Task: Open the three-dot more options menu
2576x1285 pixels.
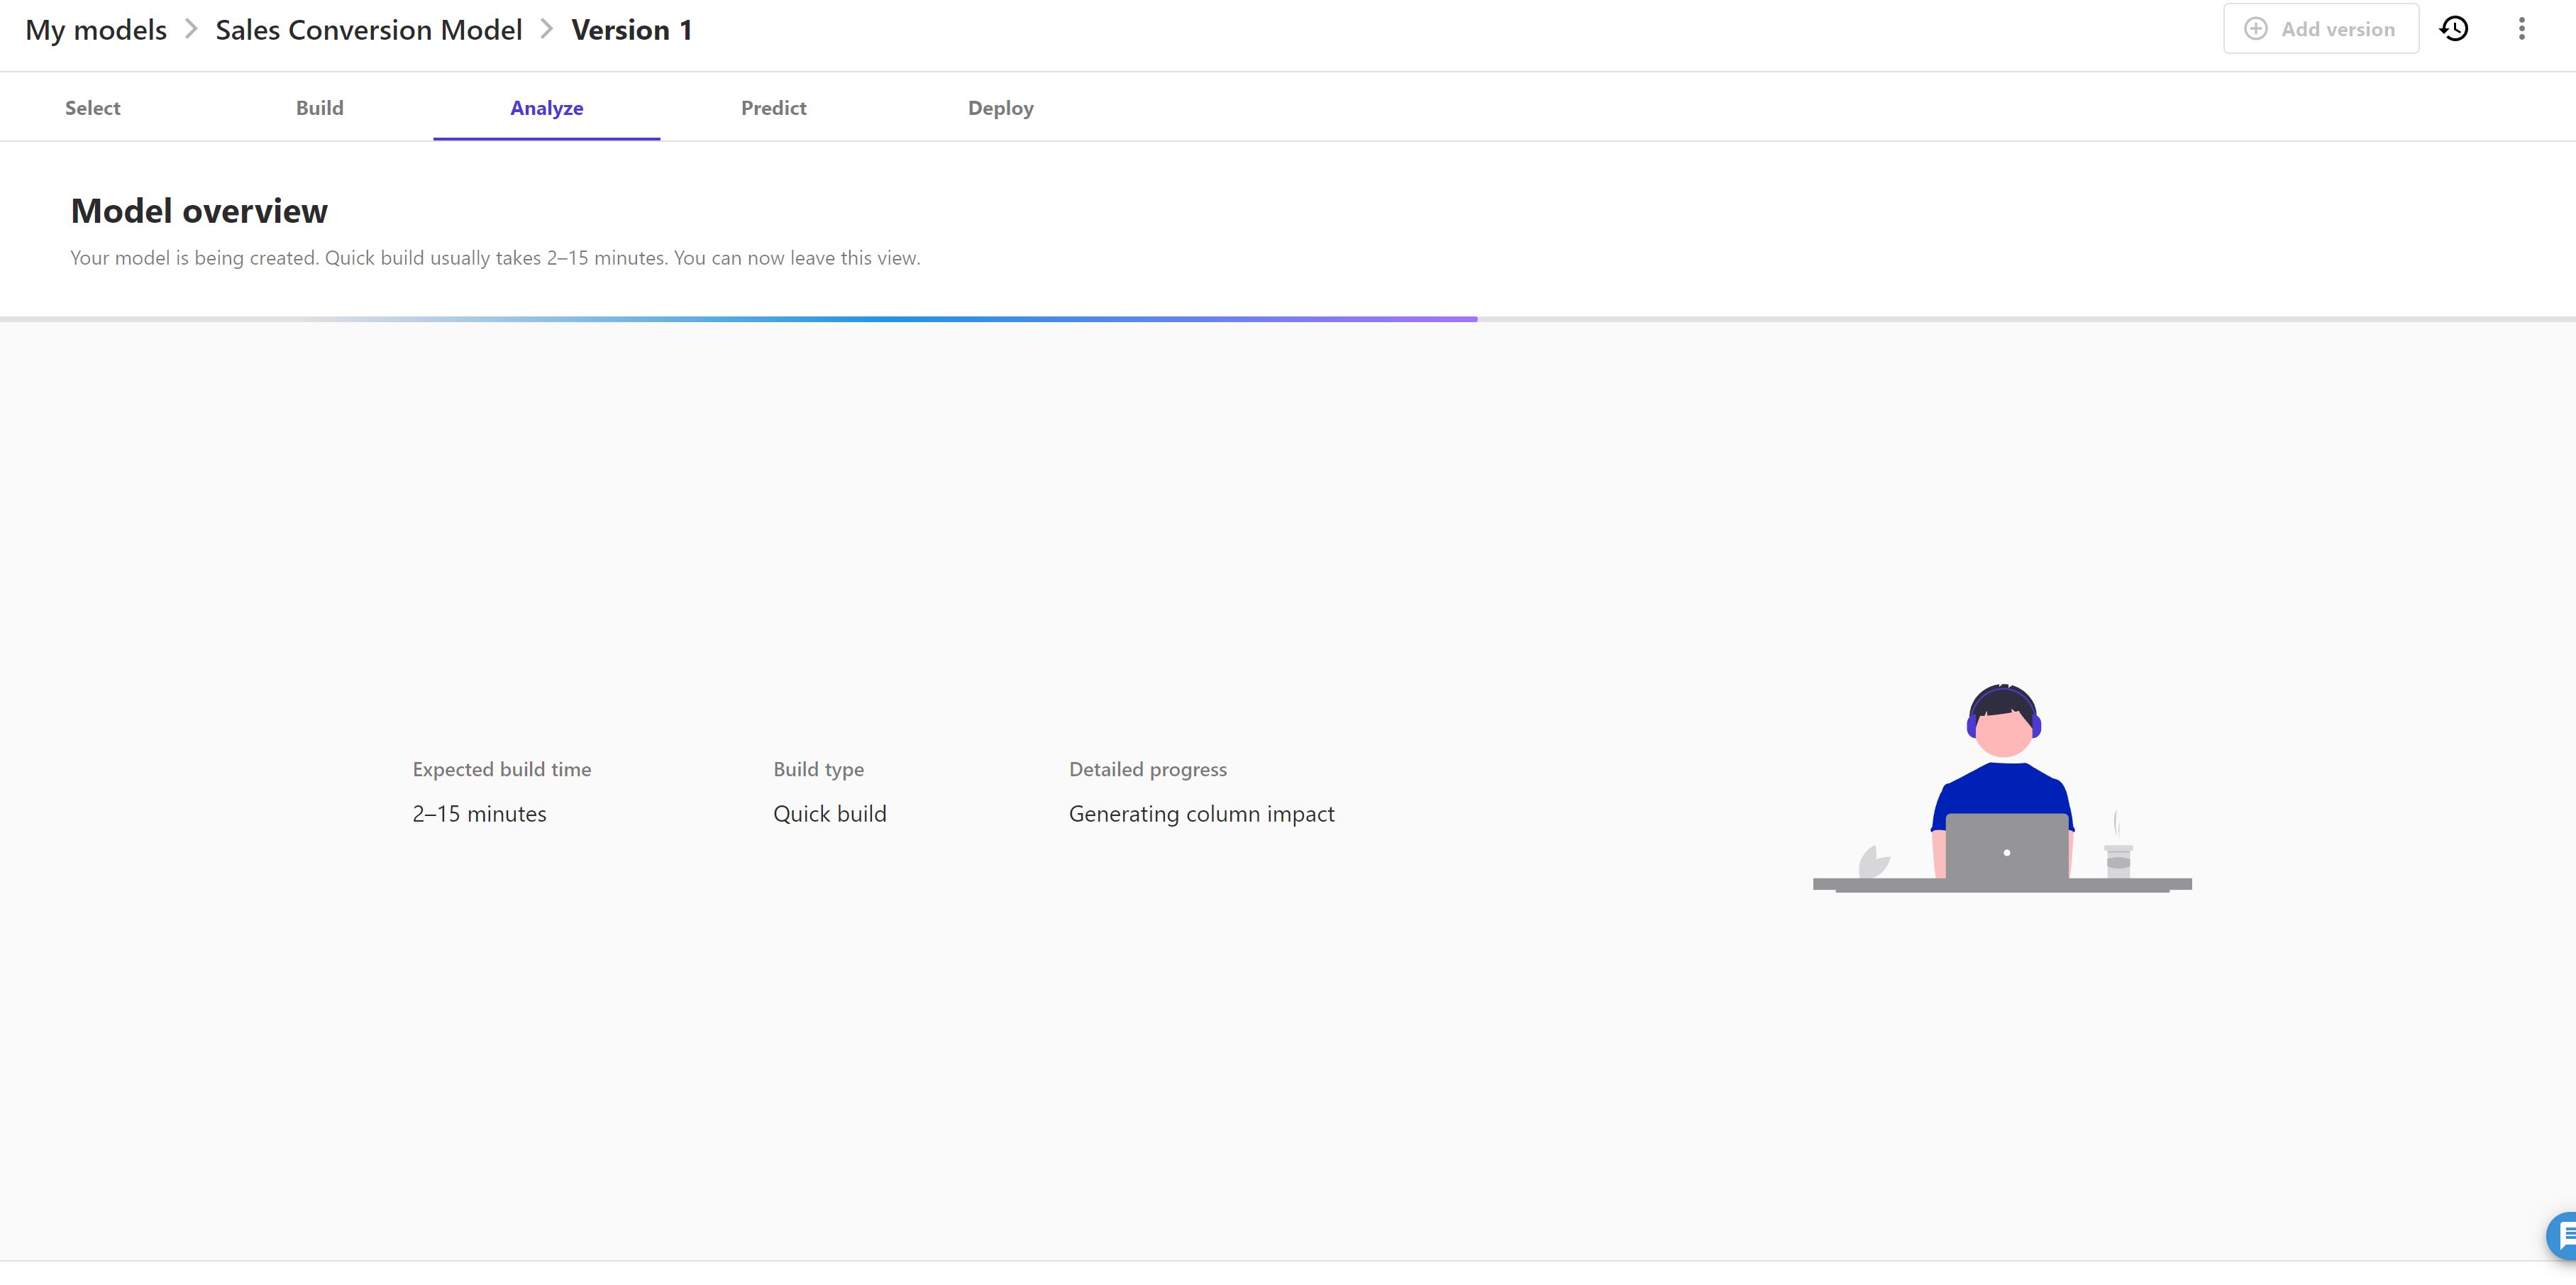Action: pos(2521,29)
